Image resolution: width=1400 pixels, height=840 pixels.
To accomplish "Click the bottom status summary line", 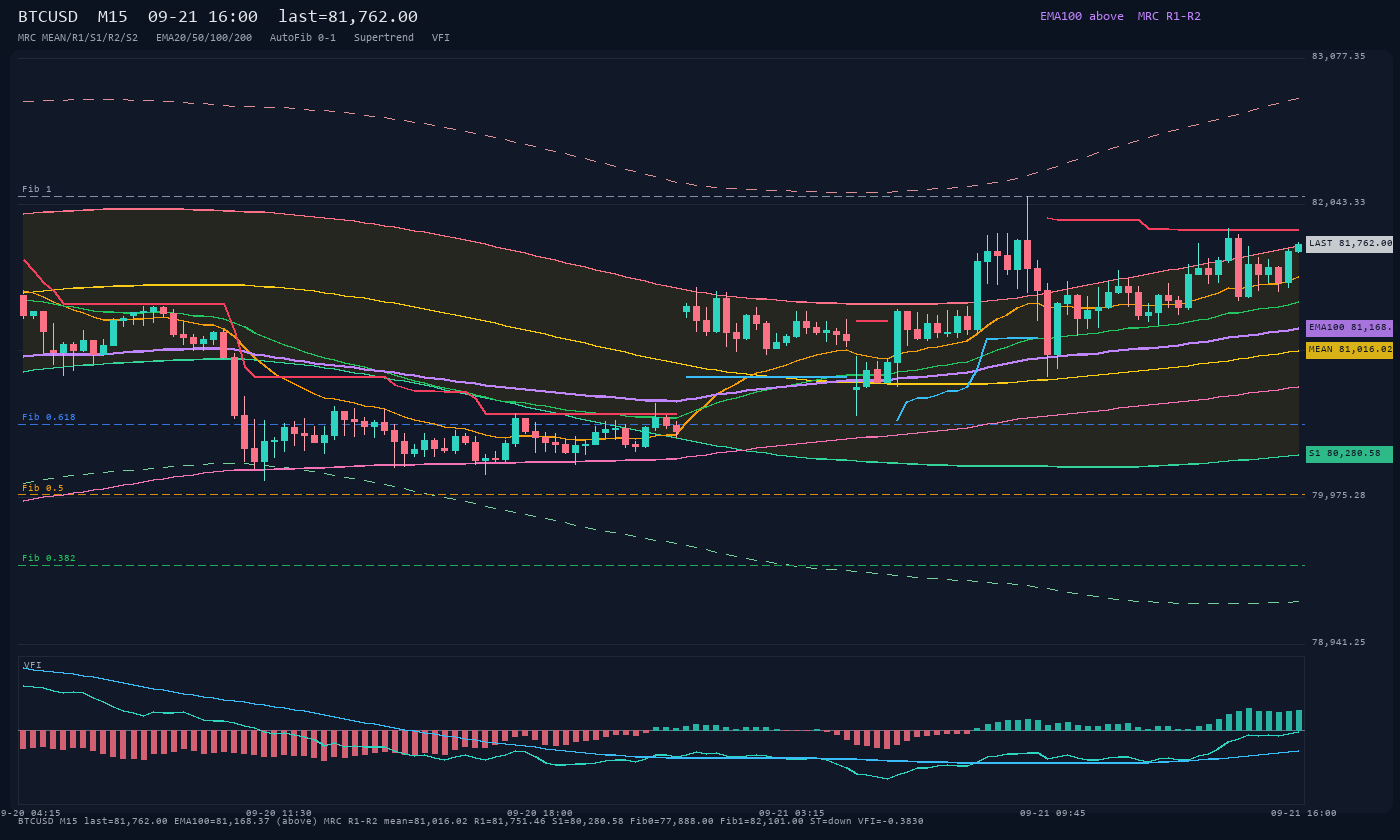I will click(x=471, y=821).
